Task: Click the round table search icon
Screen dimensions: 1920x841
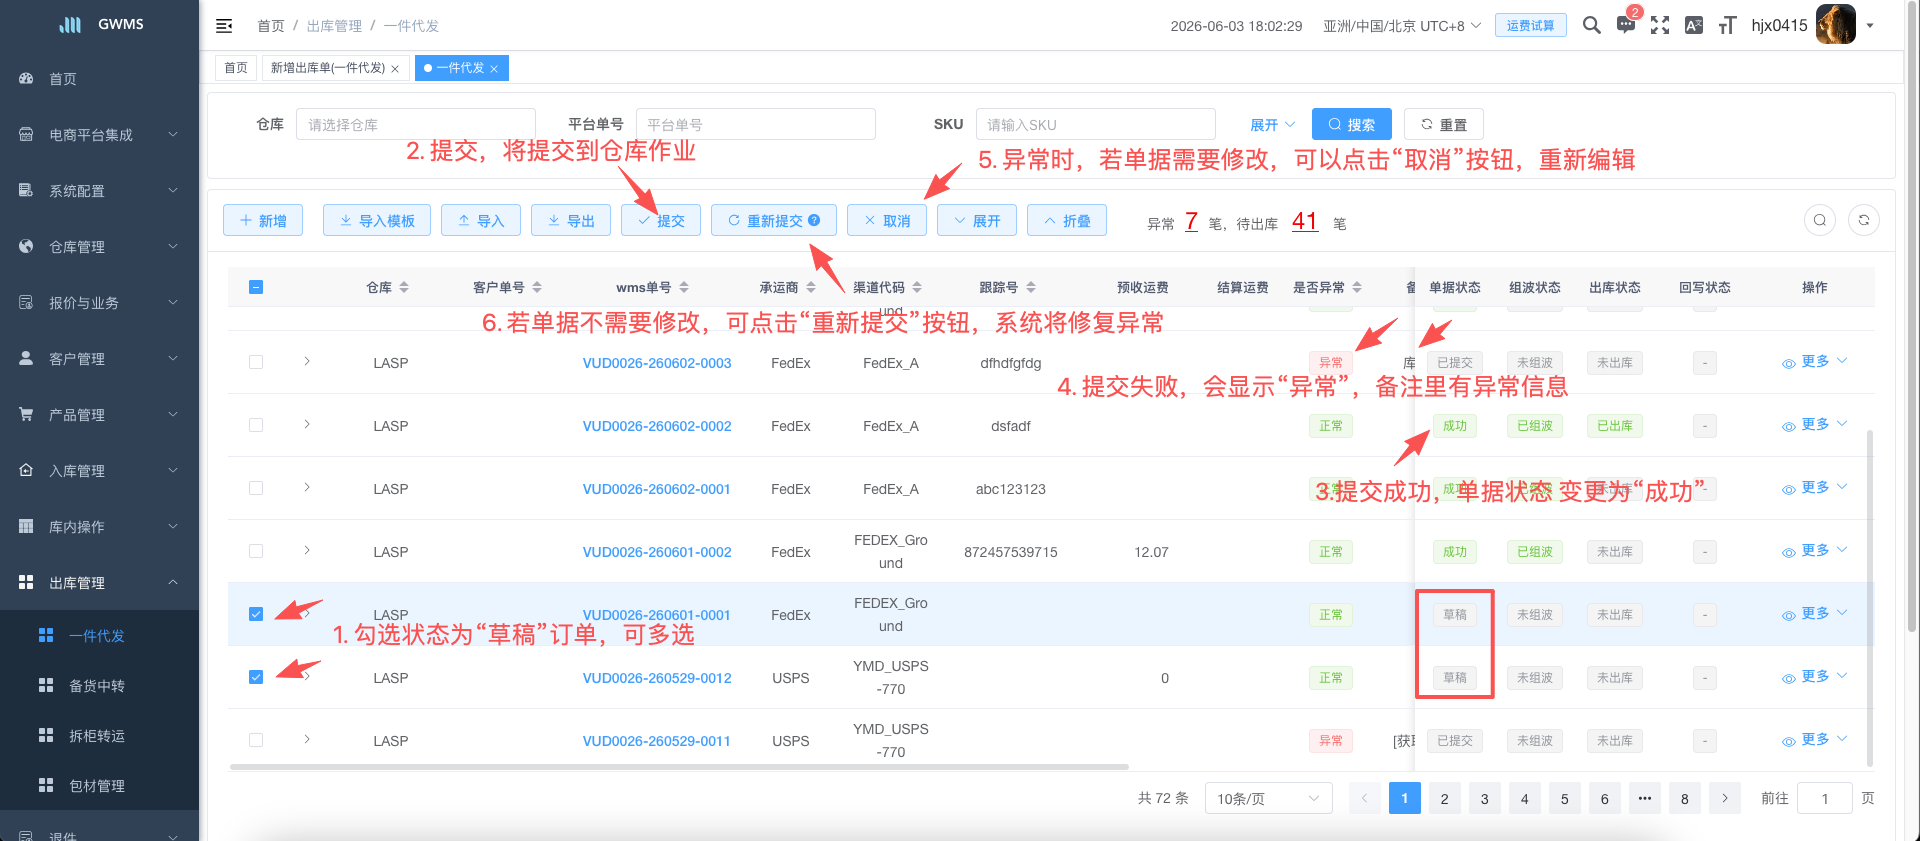Action: tap(1820, 220)
